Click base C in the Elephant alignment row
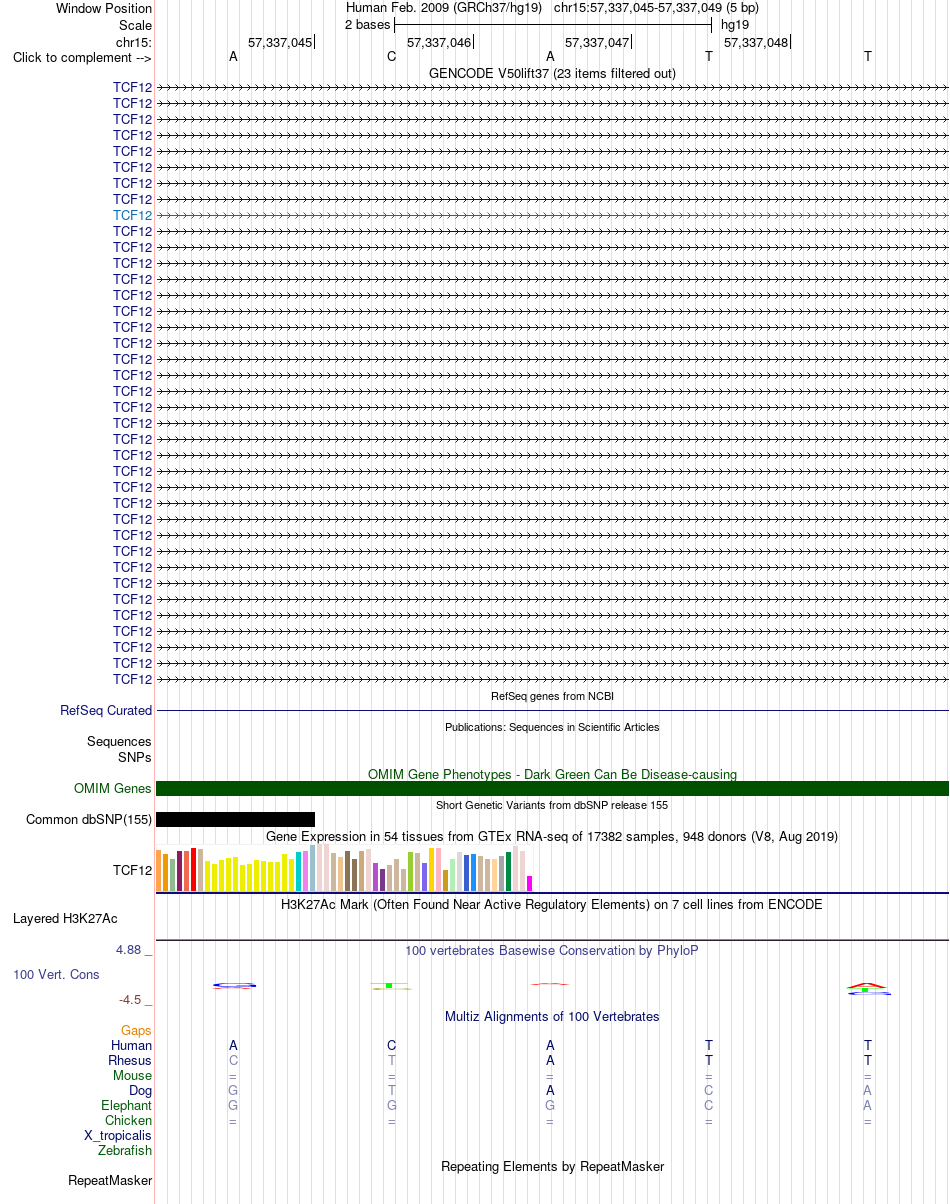 point(709,1105)
